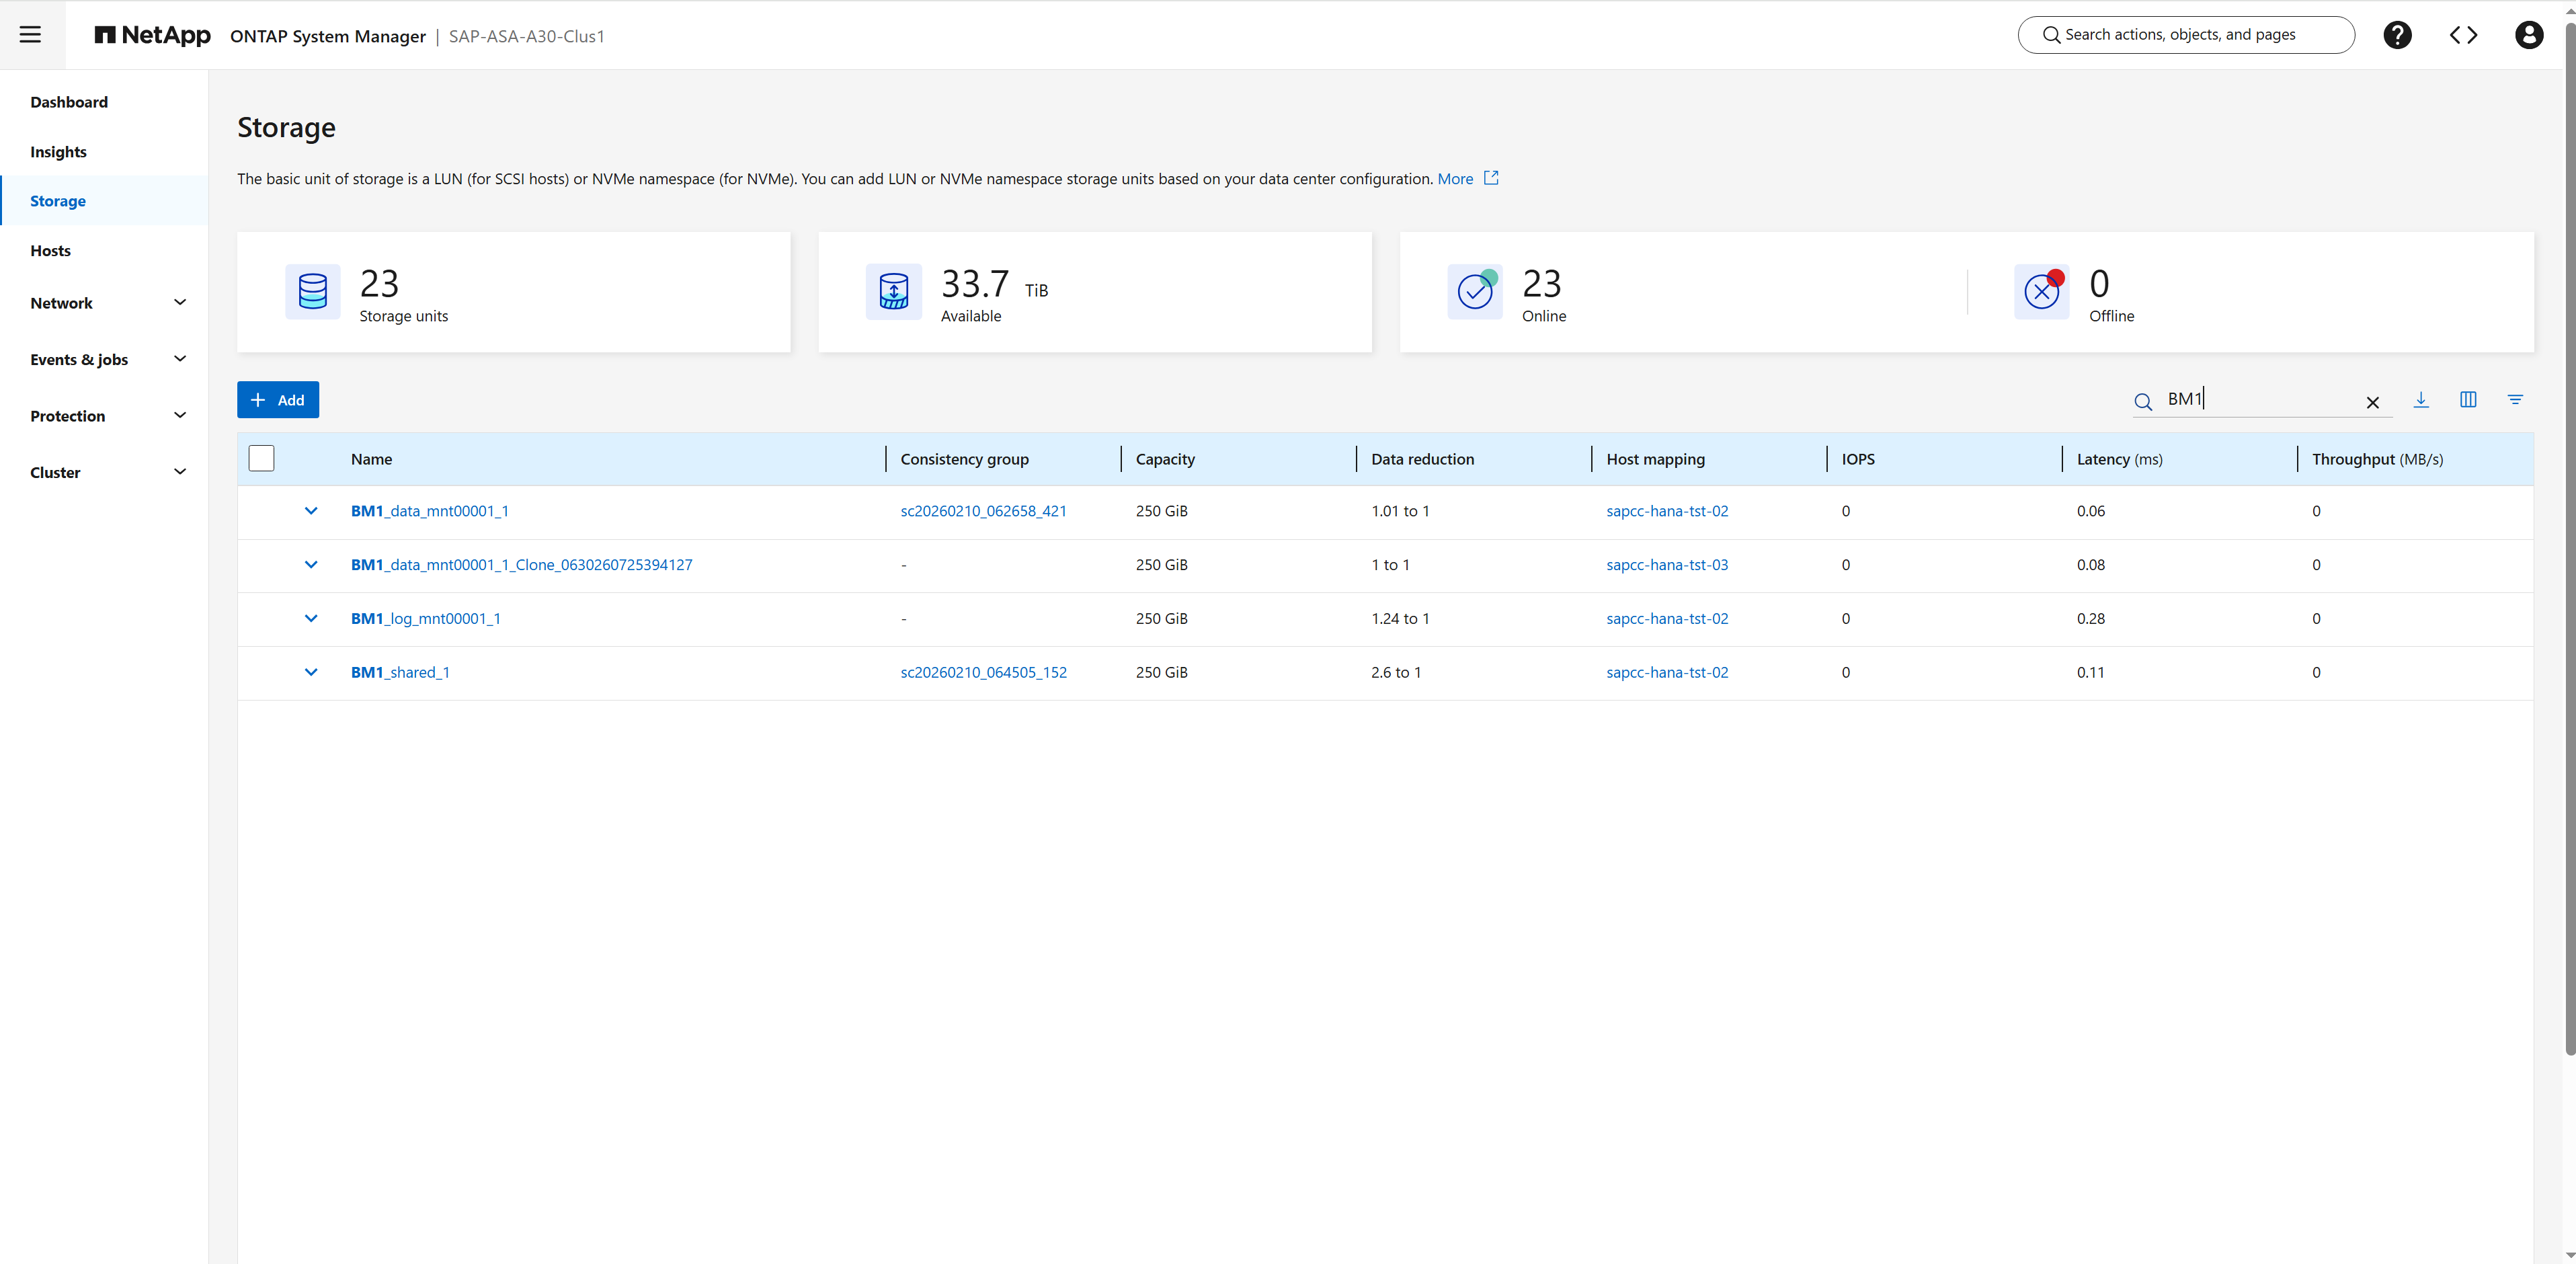Image resolution: width=2576 pixels, height=1264 pixels.
Task: Open the help question mark icon
Action: [2397, 35]
